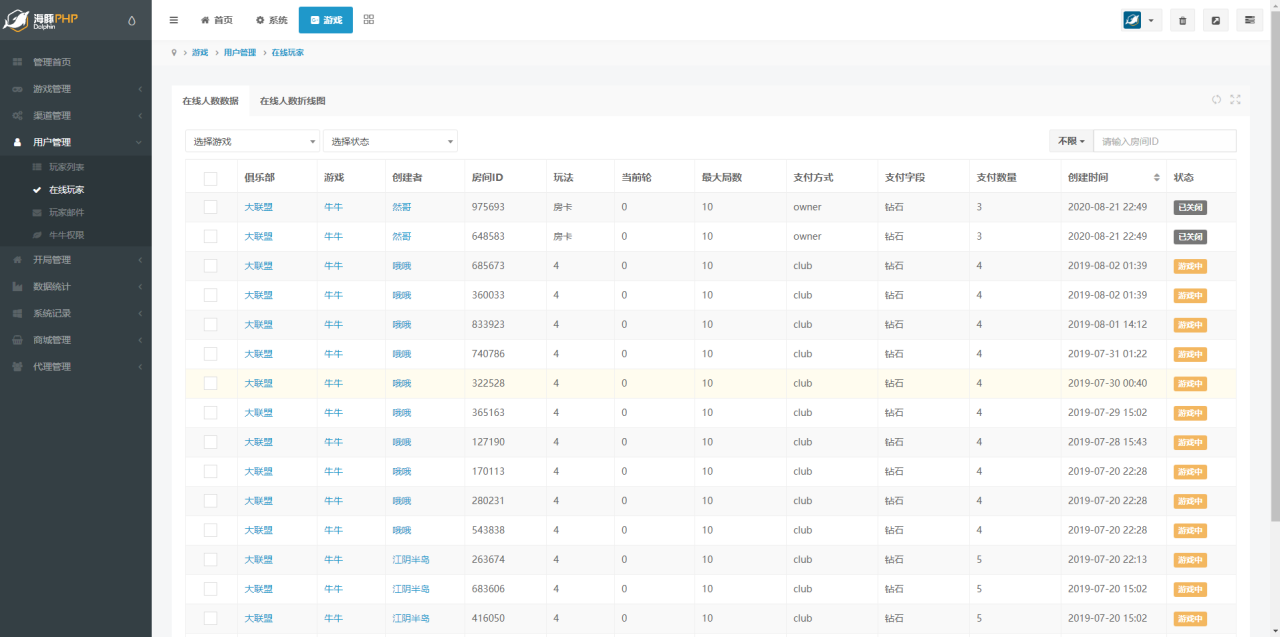Screen dimensions: 1280x637
Task: Toggle the sidebar with the hamburger icon
Action: tap(174, 20)
